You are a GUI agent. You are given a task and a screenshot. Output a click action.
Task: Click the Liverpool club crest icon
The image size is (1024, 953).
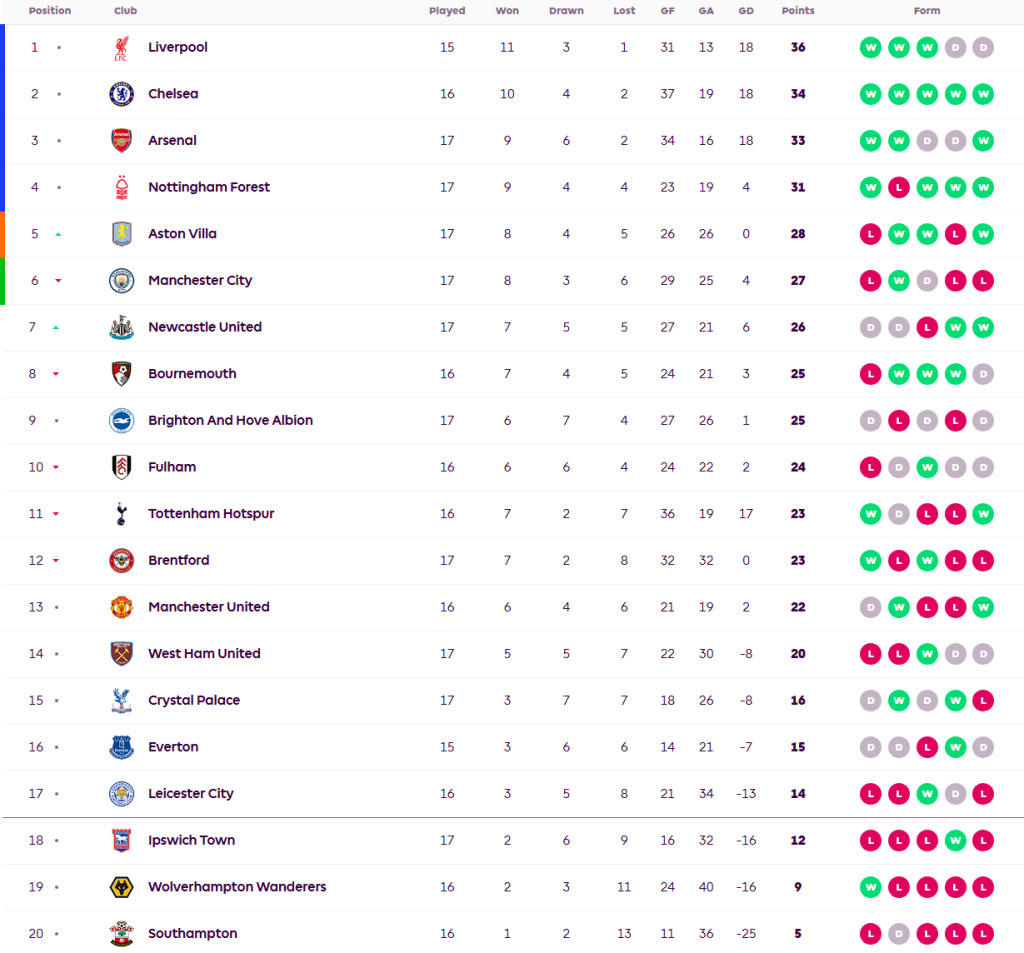pos(121,48)
